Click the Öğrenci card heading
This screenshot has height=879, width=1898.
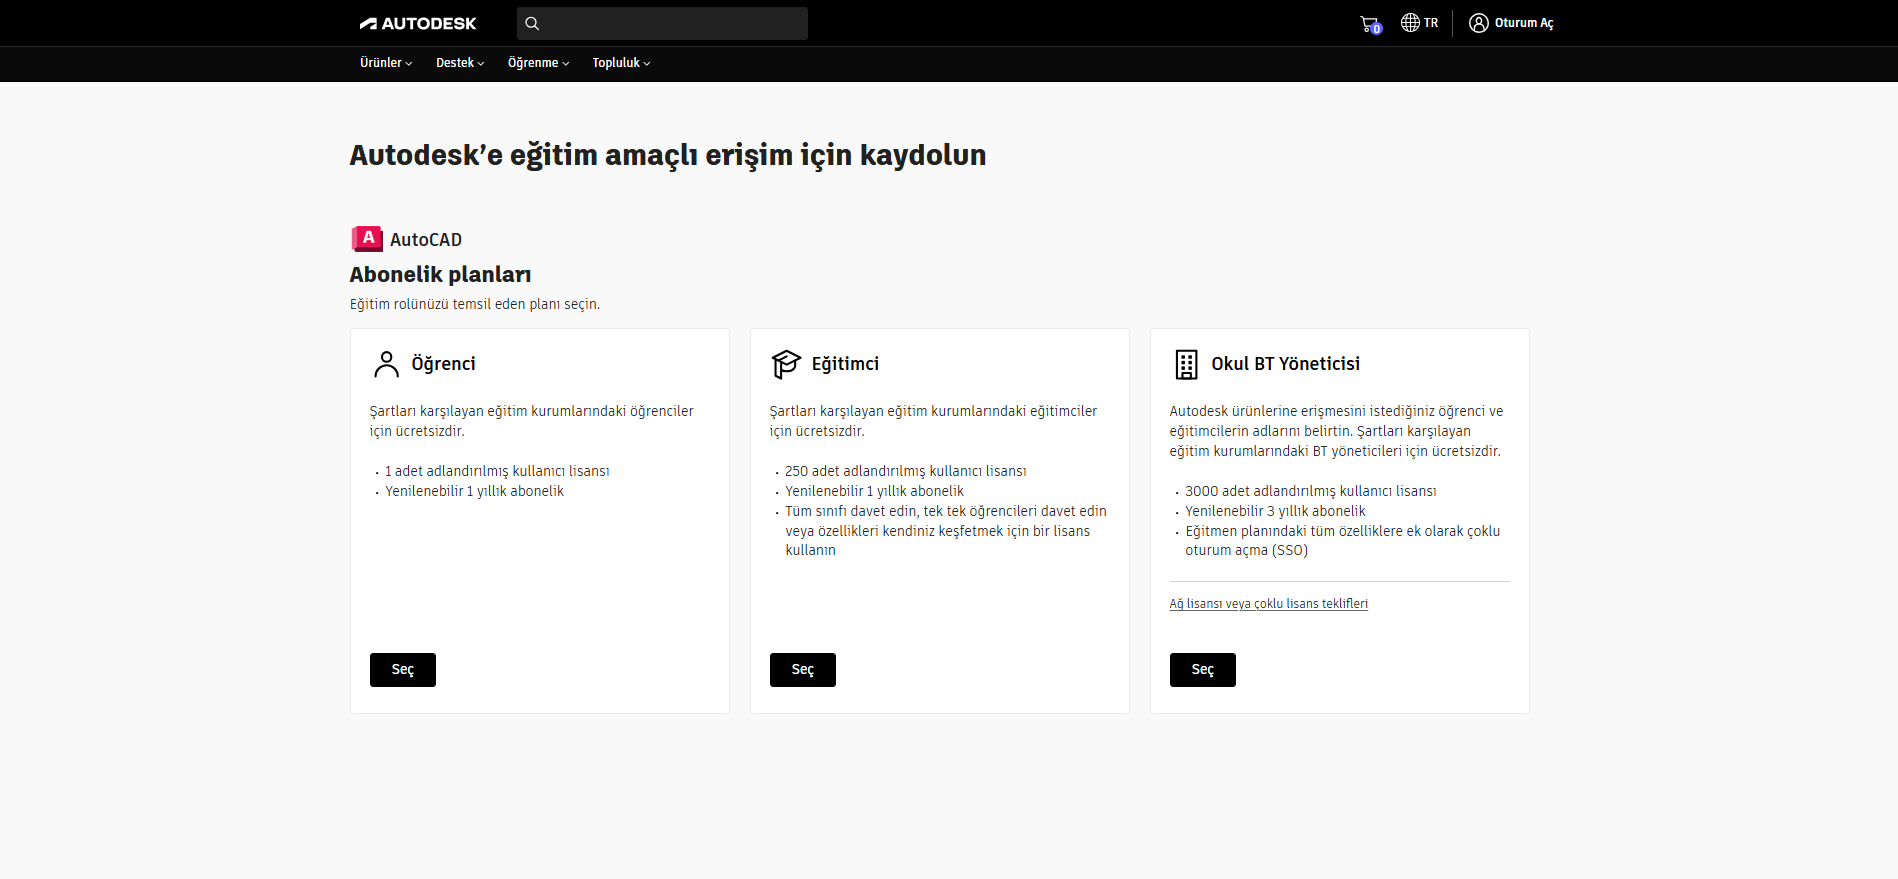pos(444,364)
